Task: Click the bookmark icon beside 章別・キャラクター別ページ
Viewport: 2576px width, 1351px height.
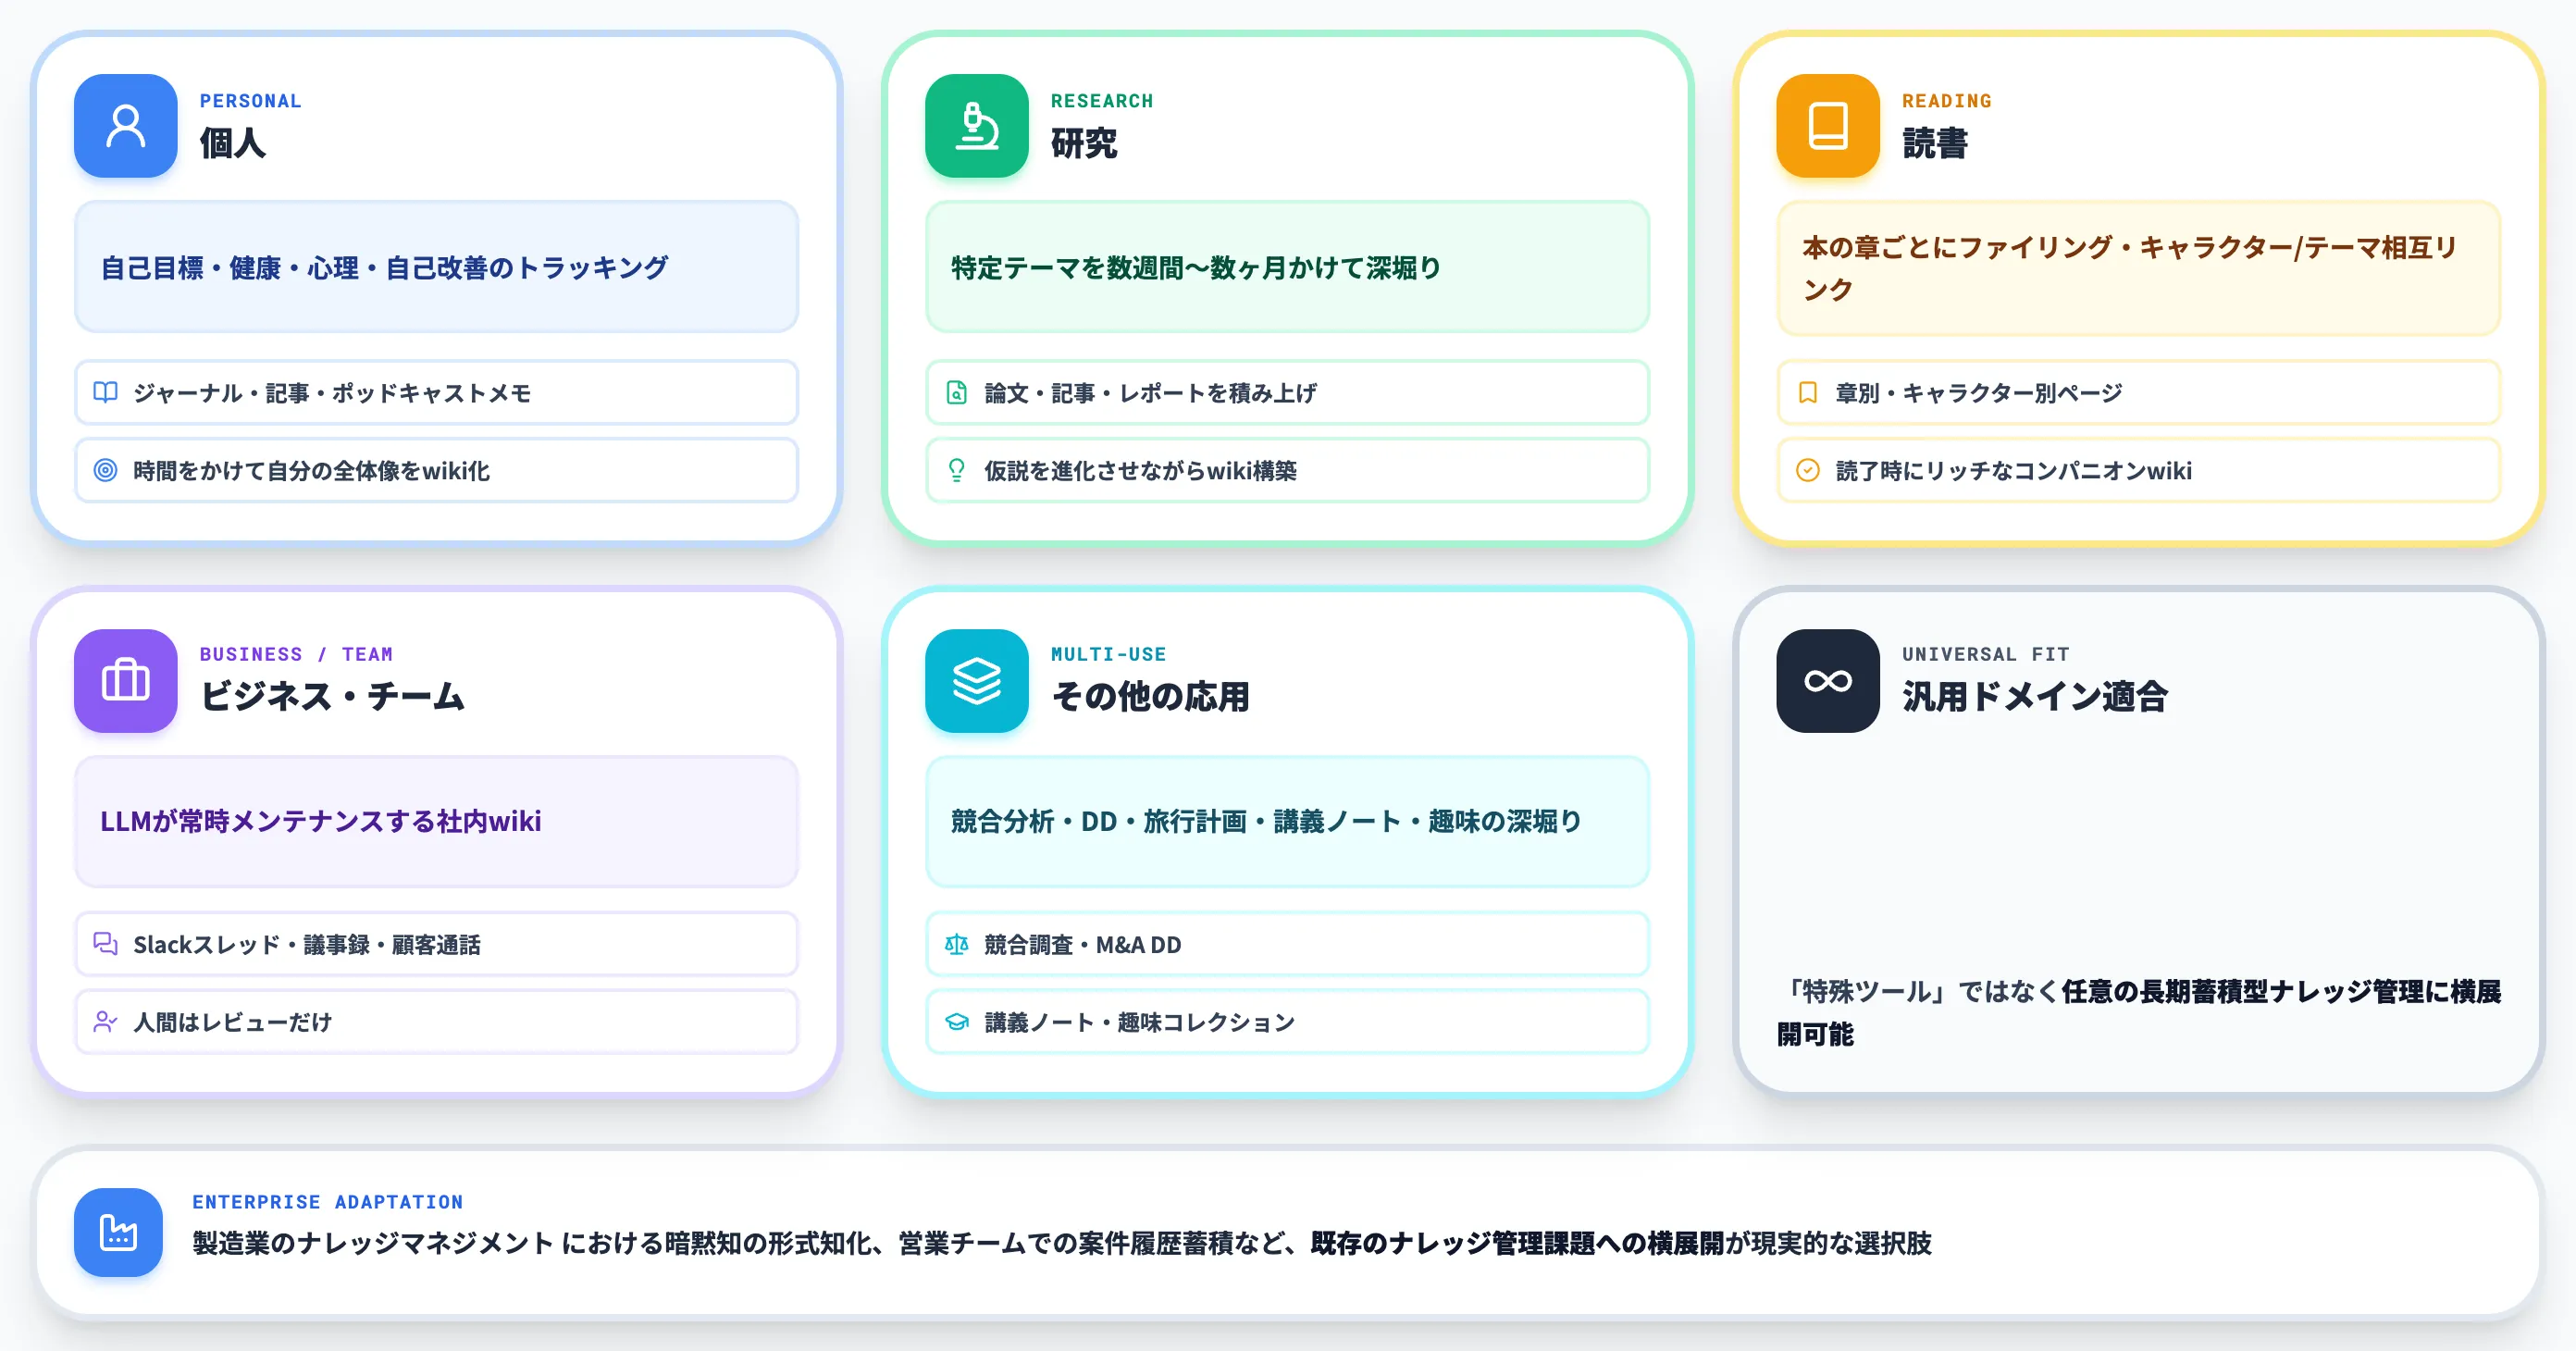Action: point(1808,392)
